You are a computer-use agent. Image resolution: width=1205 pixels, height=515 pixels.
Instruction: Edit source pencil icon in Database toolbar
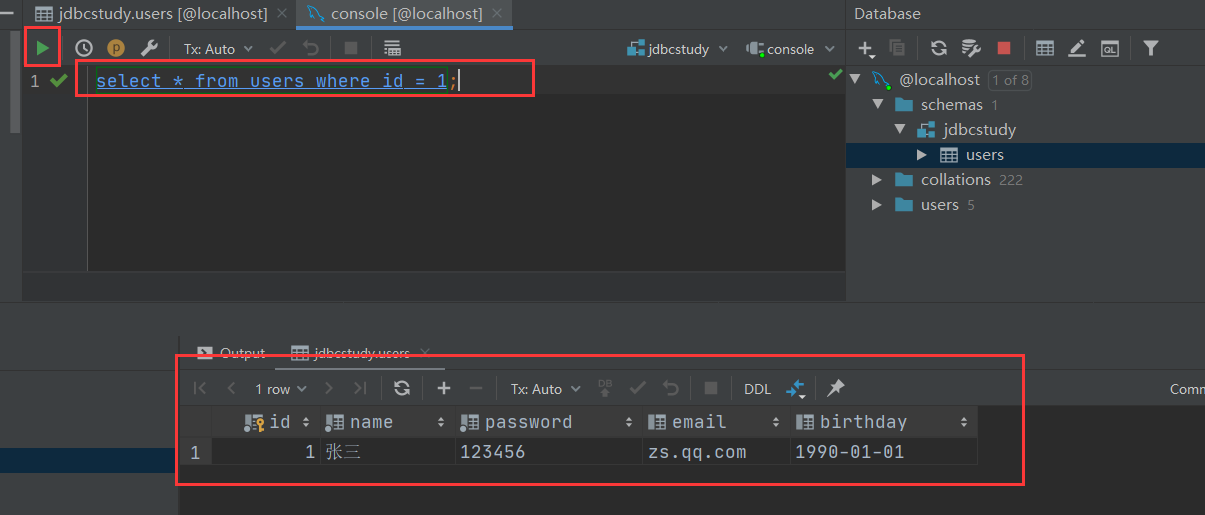click(x=1077, y=48)
